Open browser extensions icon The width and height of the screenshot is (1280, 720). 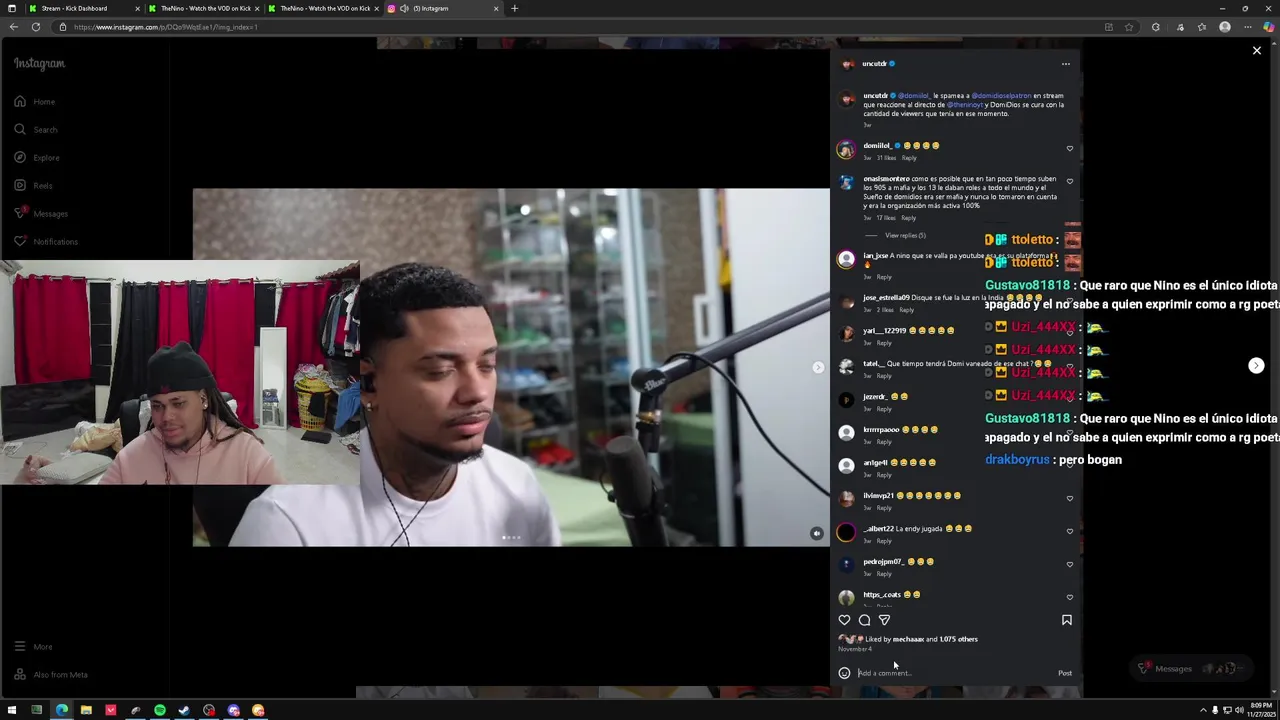[x=1156, y=27]
